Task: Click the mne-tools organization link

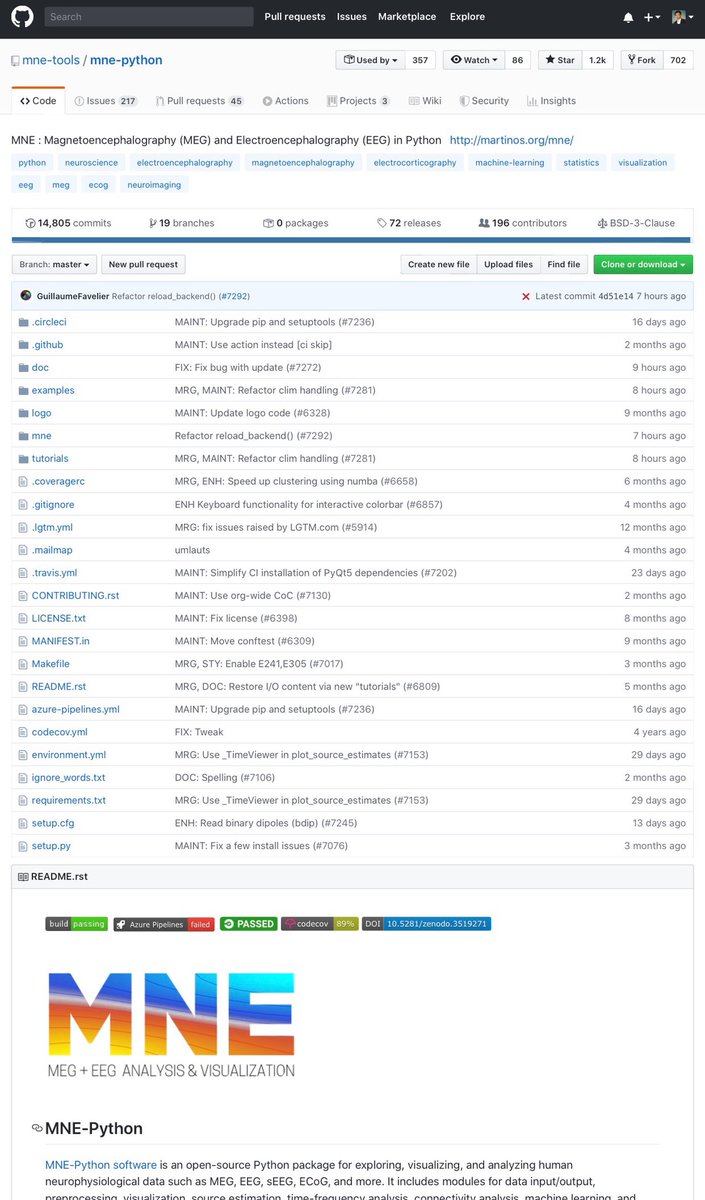Action: click(51, 60)
